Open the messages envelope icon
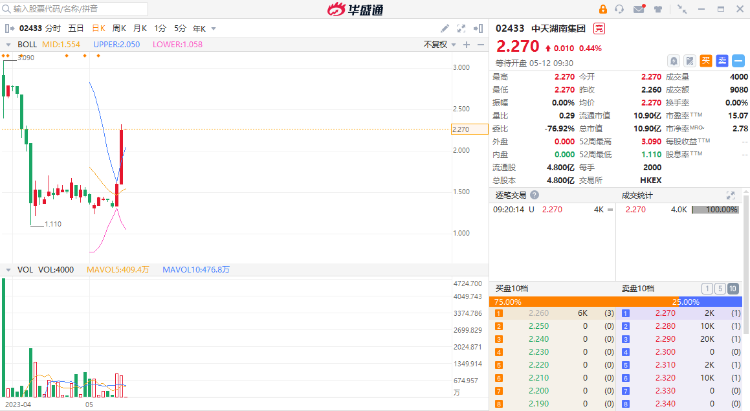The image size is (750, 411). click(x=639, y=9)
